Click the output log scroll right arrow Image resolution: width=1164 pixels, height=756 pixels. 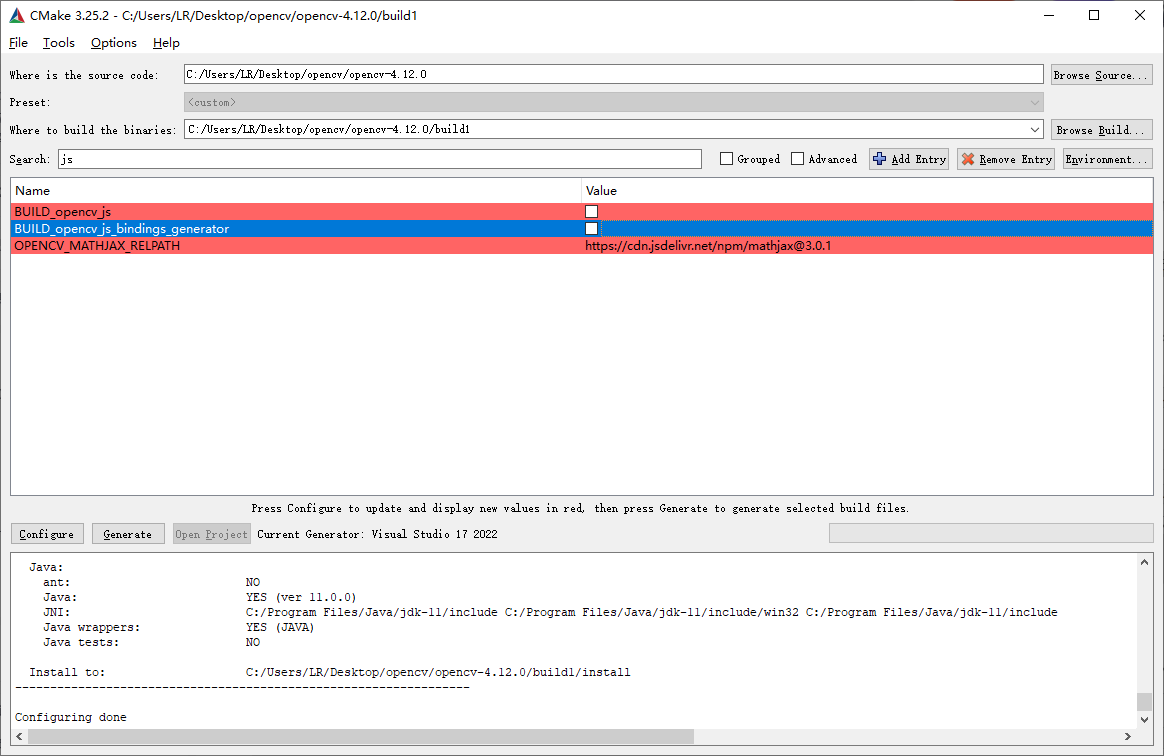coord(1128,736)
